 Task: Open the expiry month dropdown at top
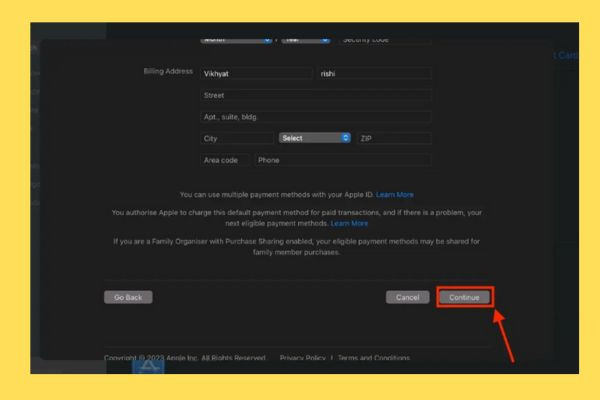tap(236, 40)
